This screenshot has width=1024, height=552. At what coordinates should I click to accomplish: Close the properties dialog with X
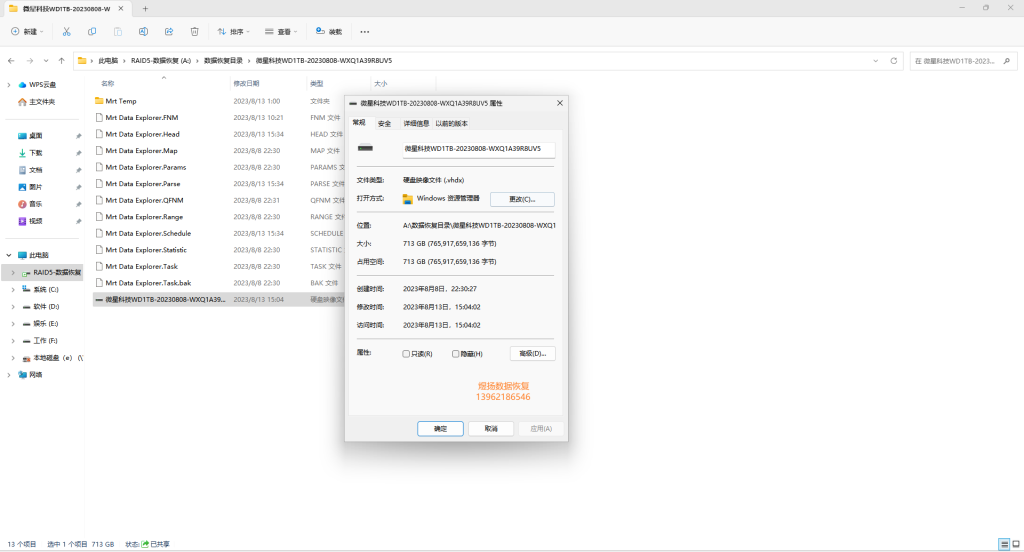click(x=560, y=103)
